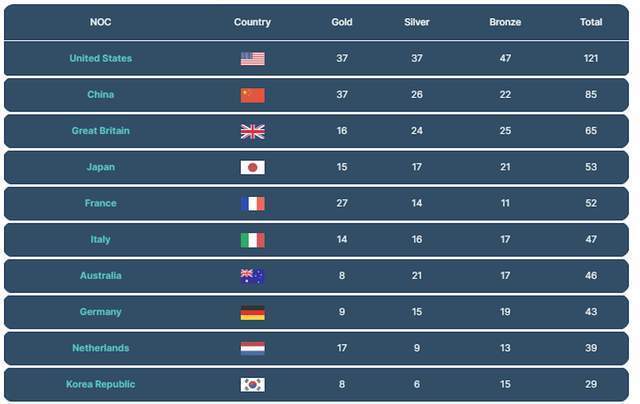This screenshot has height=404, width=640.
Task: Click the Korea Republic flag icon
Action: click(x=253, y=384)
